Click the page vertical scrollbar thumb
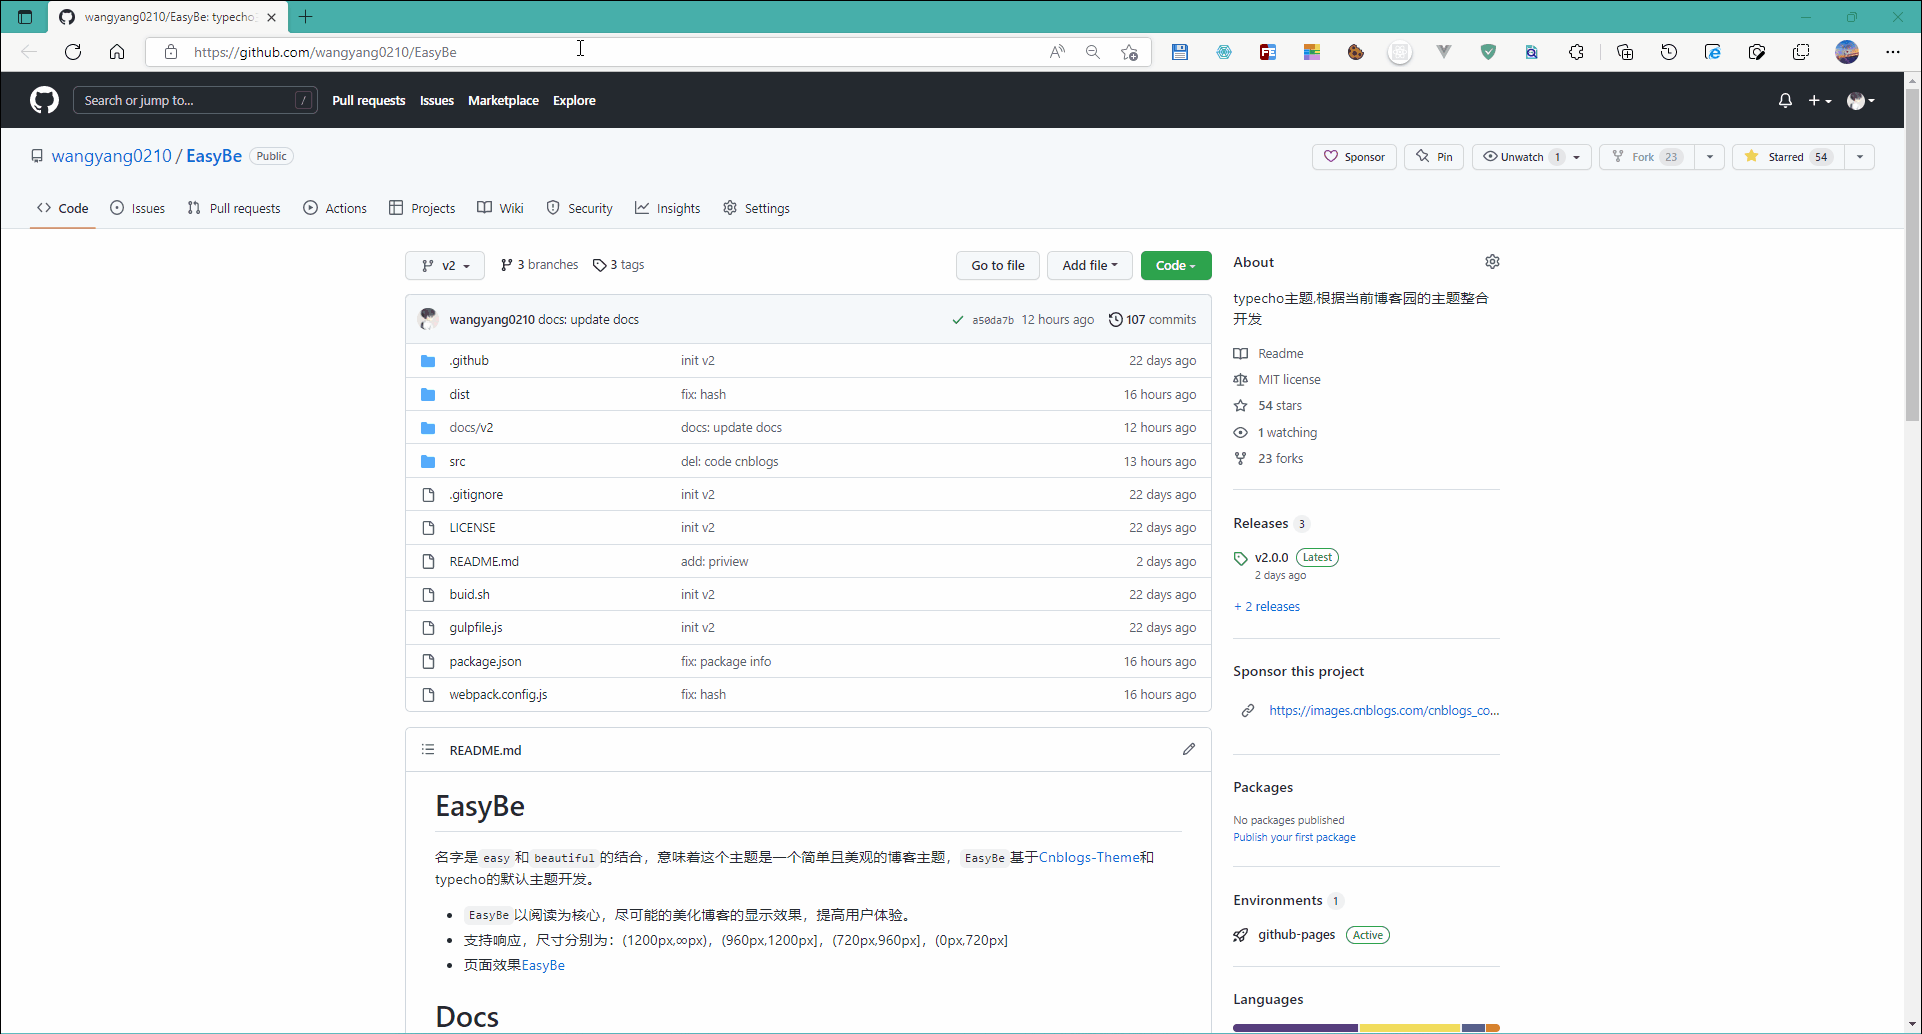 coord(1912,255)
